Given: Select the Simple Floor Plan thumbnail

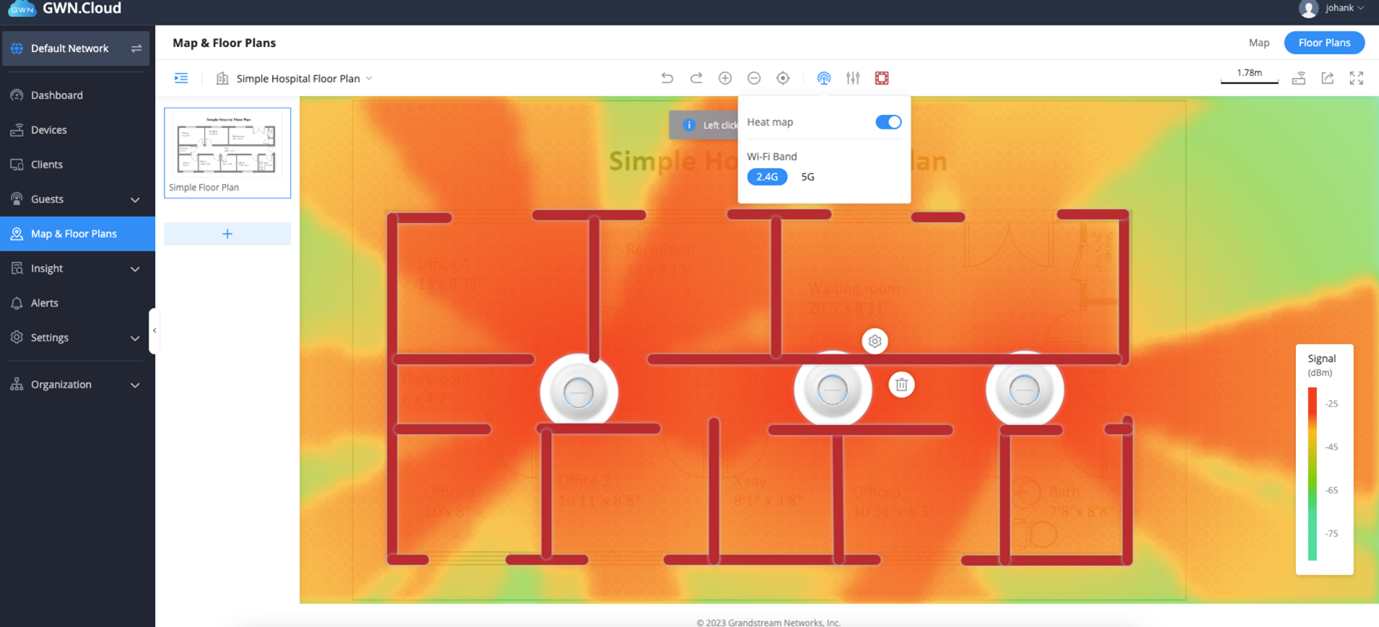Looking at the screenshot, I should point(227,152).
